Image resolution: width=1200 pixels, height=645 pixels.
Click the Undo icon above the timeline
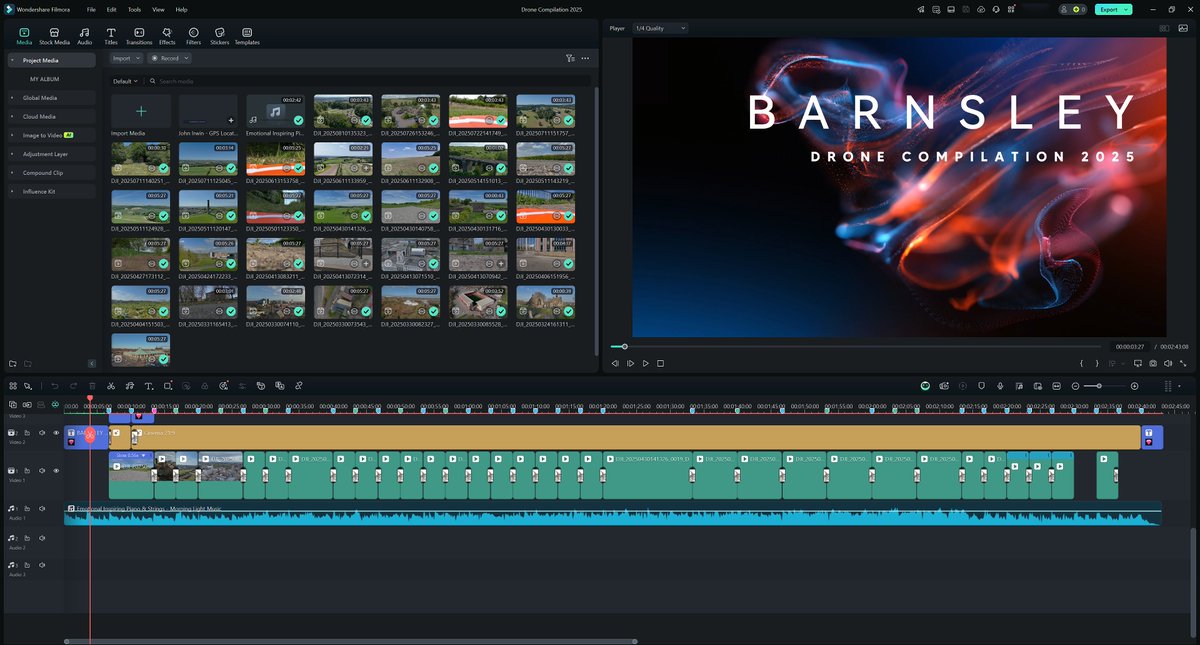point(55,386)
